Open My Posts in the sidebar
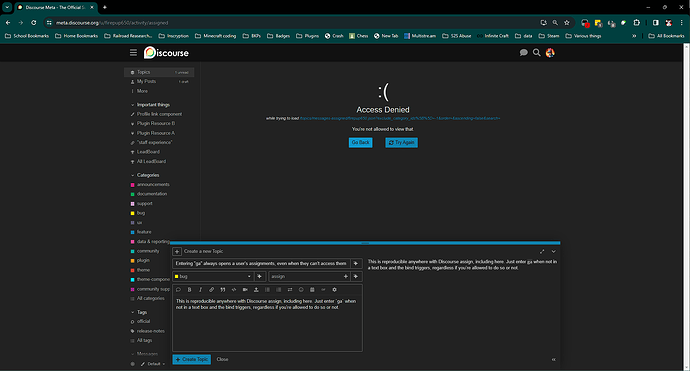This screenshot has width=690, height=371. pos(159,81)
